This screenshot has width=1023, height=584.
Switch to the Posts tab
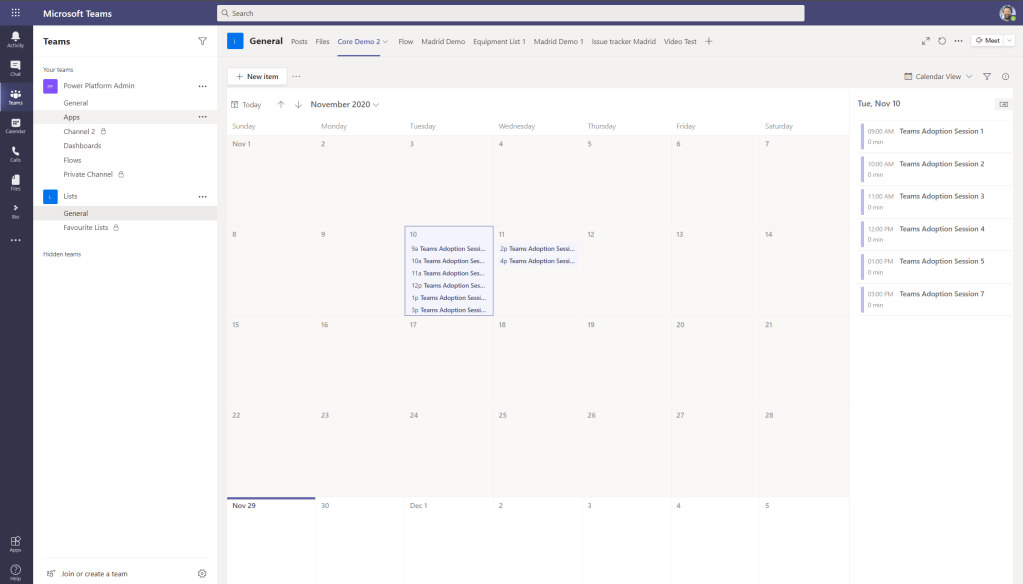point(299,42)
